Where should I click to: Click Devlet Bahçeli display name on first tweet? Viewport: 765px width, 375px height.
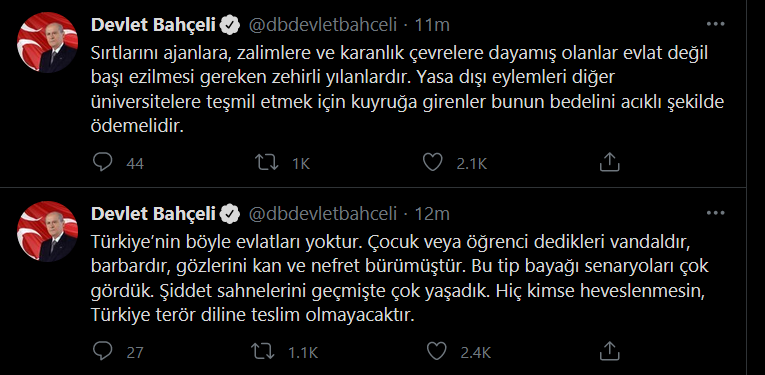coord(153,25)
